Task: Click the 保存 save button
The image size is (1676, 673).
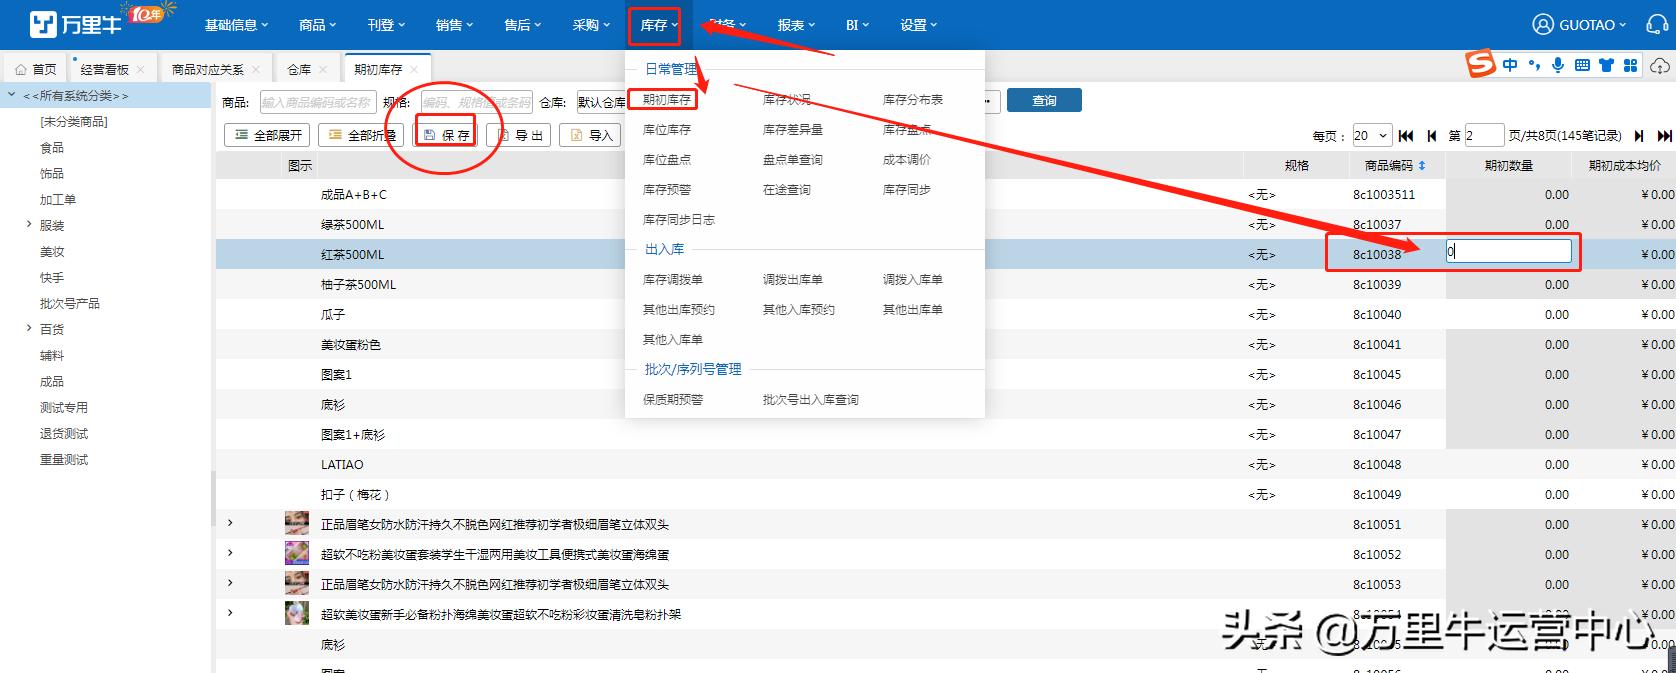Action: tap(445, 135)
